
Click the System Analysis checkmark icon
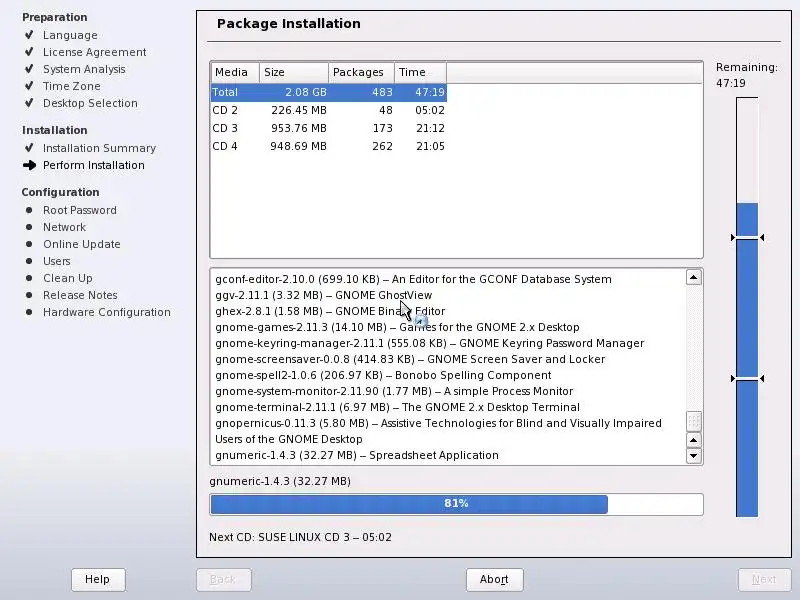[x=29, y=68]
